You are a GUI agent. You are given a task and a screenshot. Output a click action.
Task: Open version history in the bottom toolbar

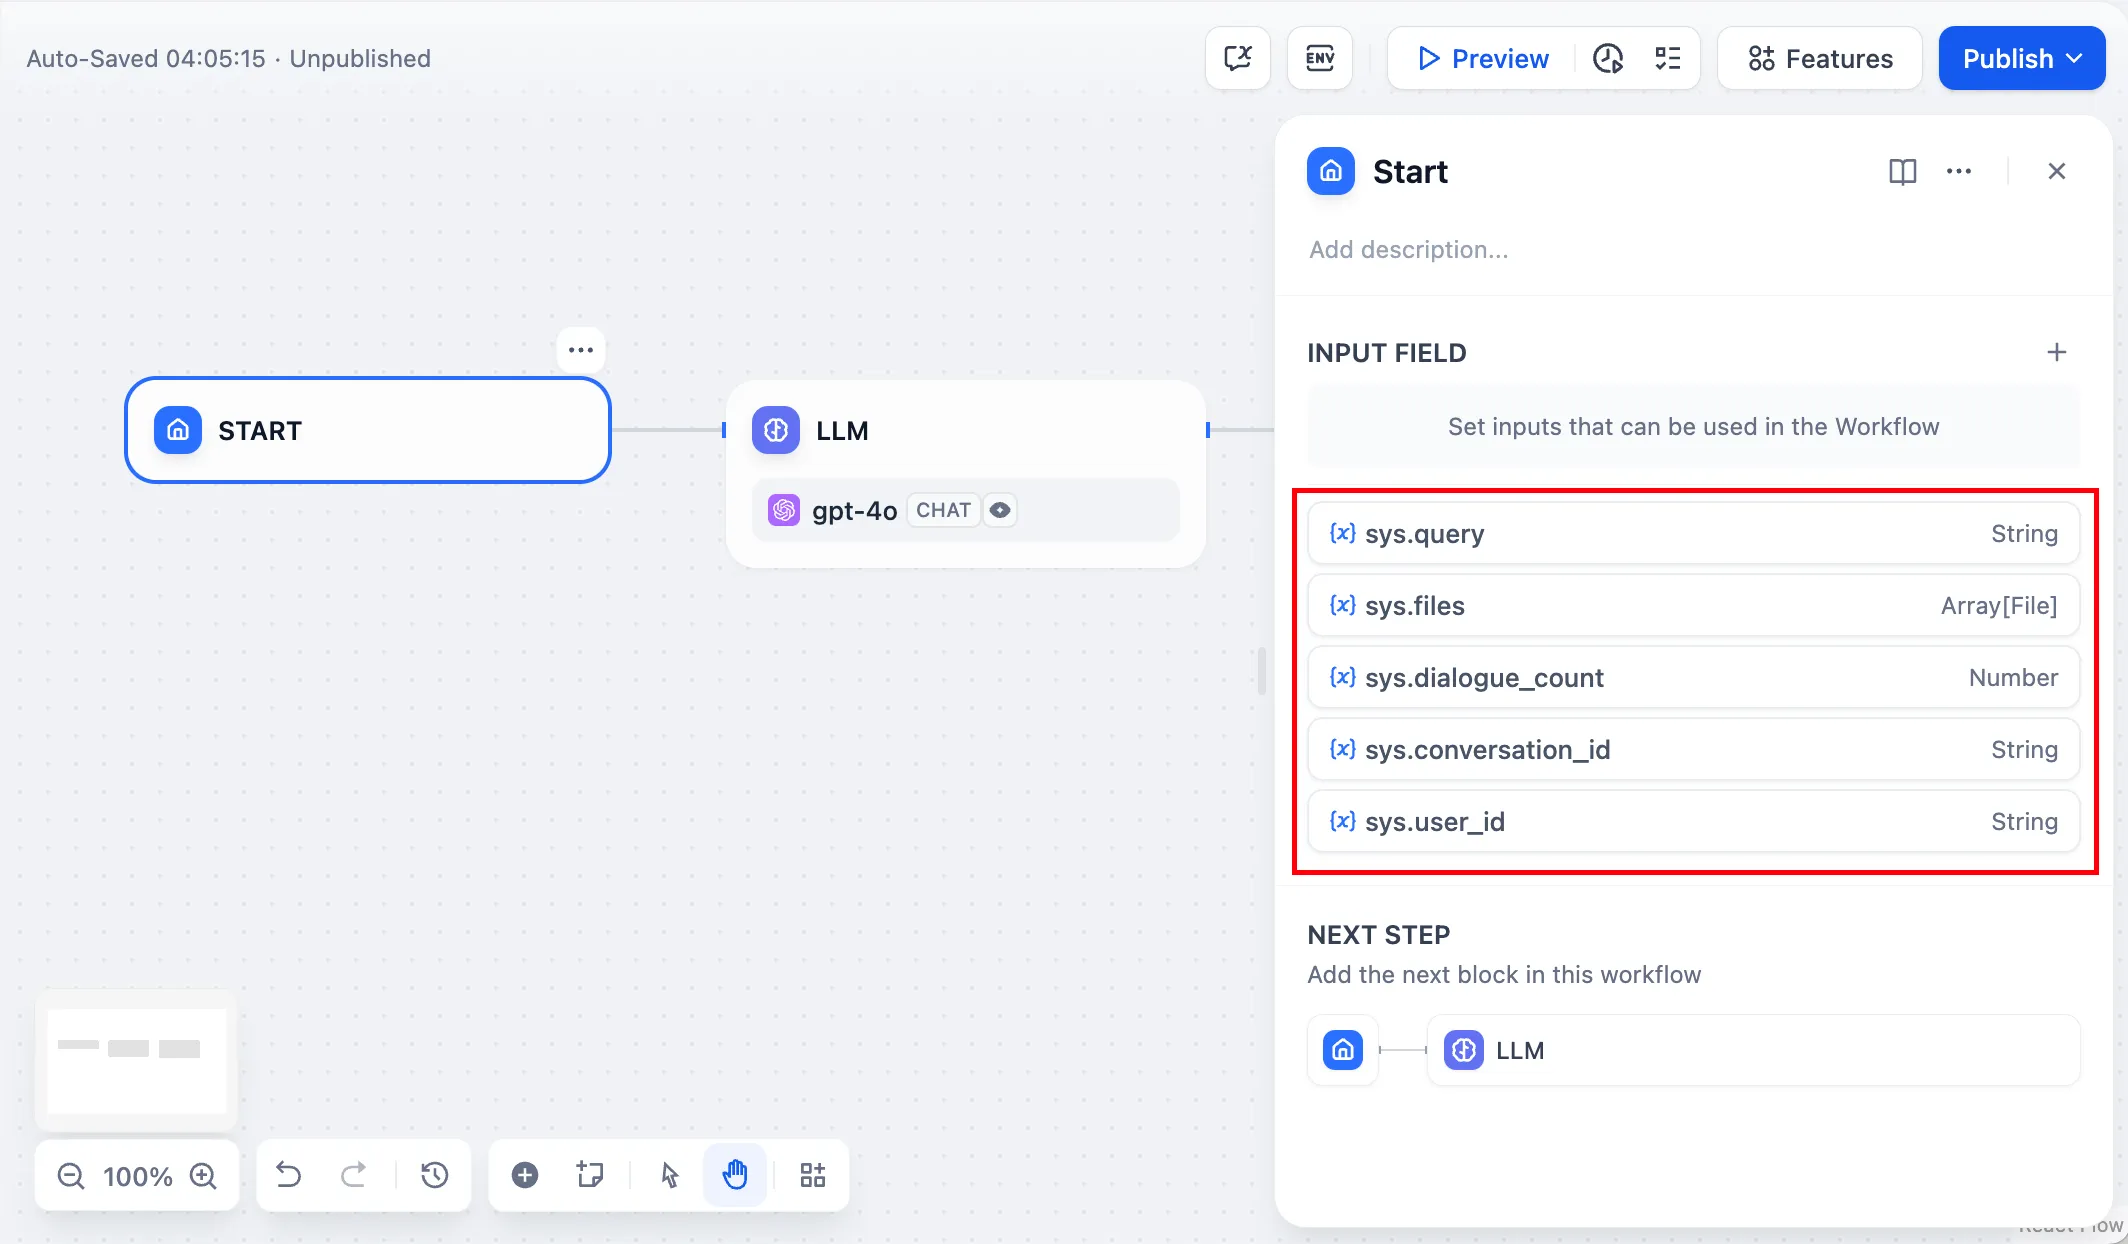click(x=433, y=1175)
